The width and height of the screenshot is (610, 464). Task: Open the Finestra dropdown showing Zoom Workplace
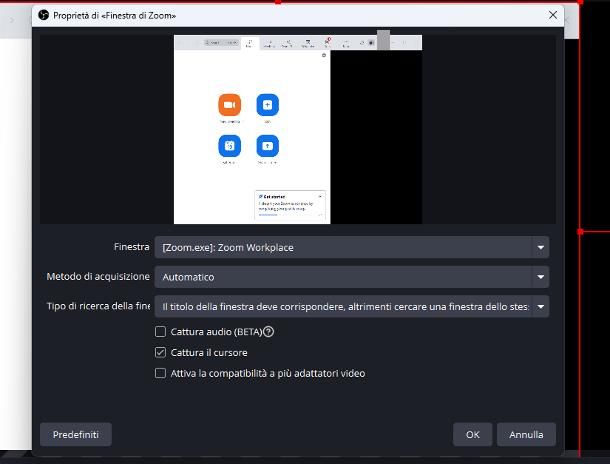(352, 247)
